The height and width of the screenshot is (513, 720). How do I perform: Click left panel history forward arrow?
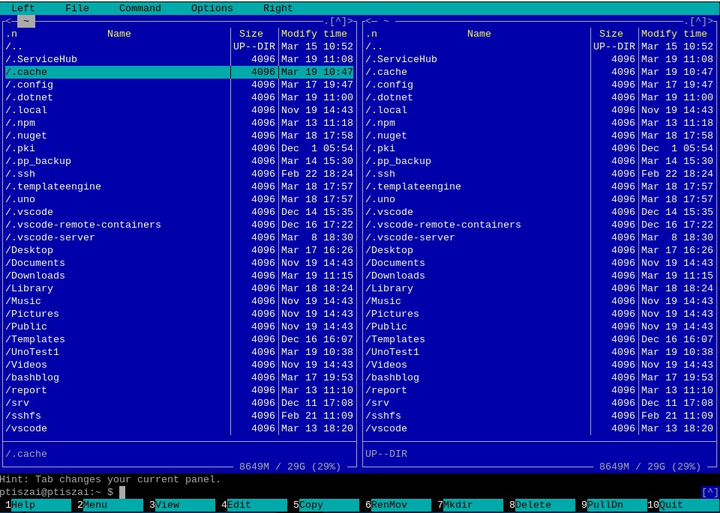(x=351, y=21)
